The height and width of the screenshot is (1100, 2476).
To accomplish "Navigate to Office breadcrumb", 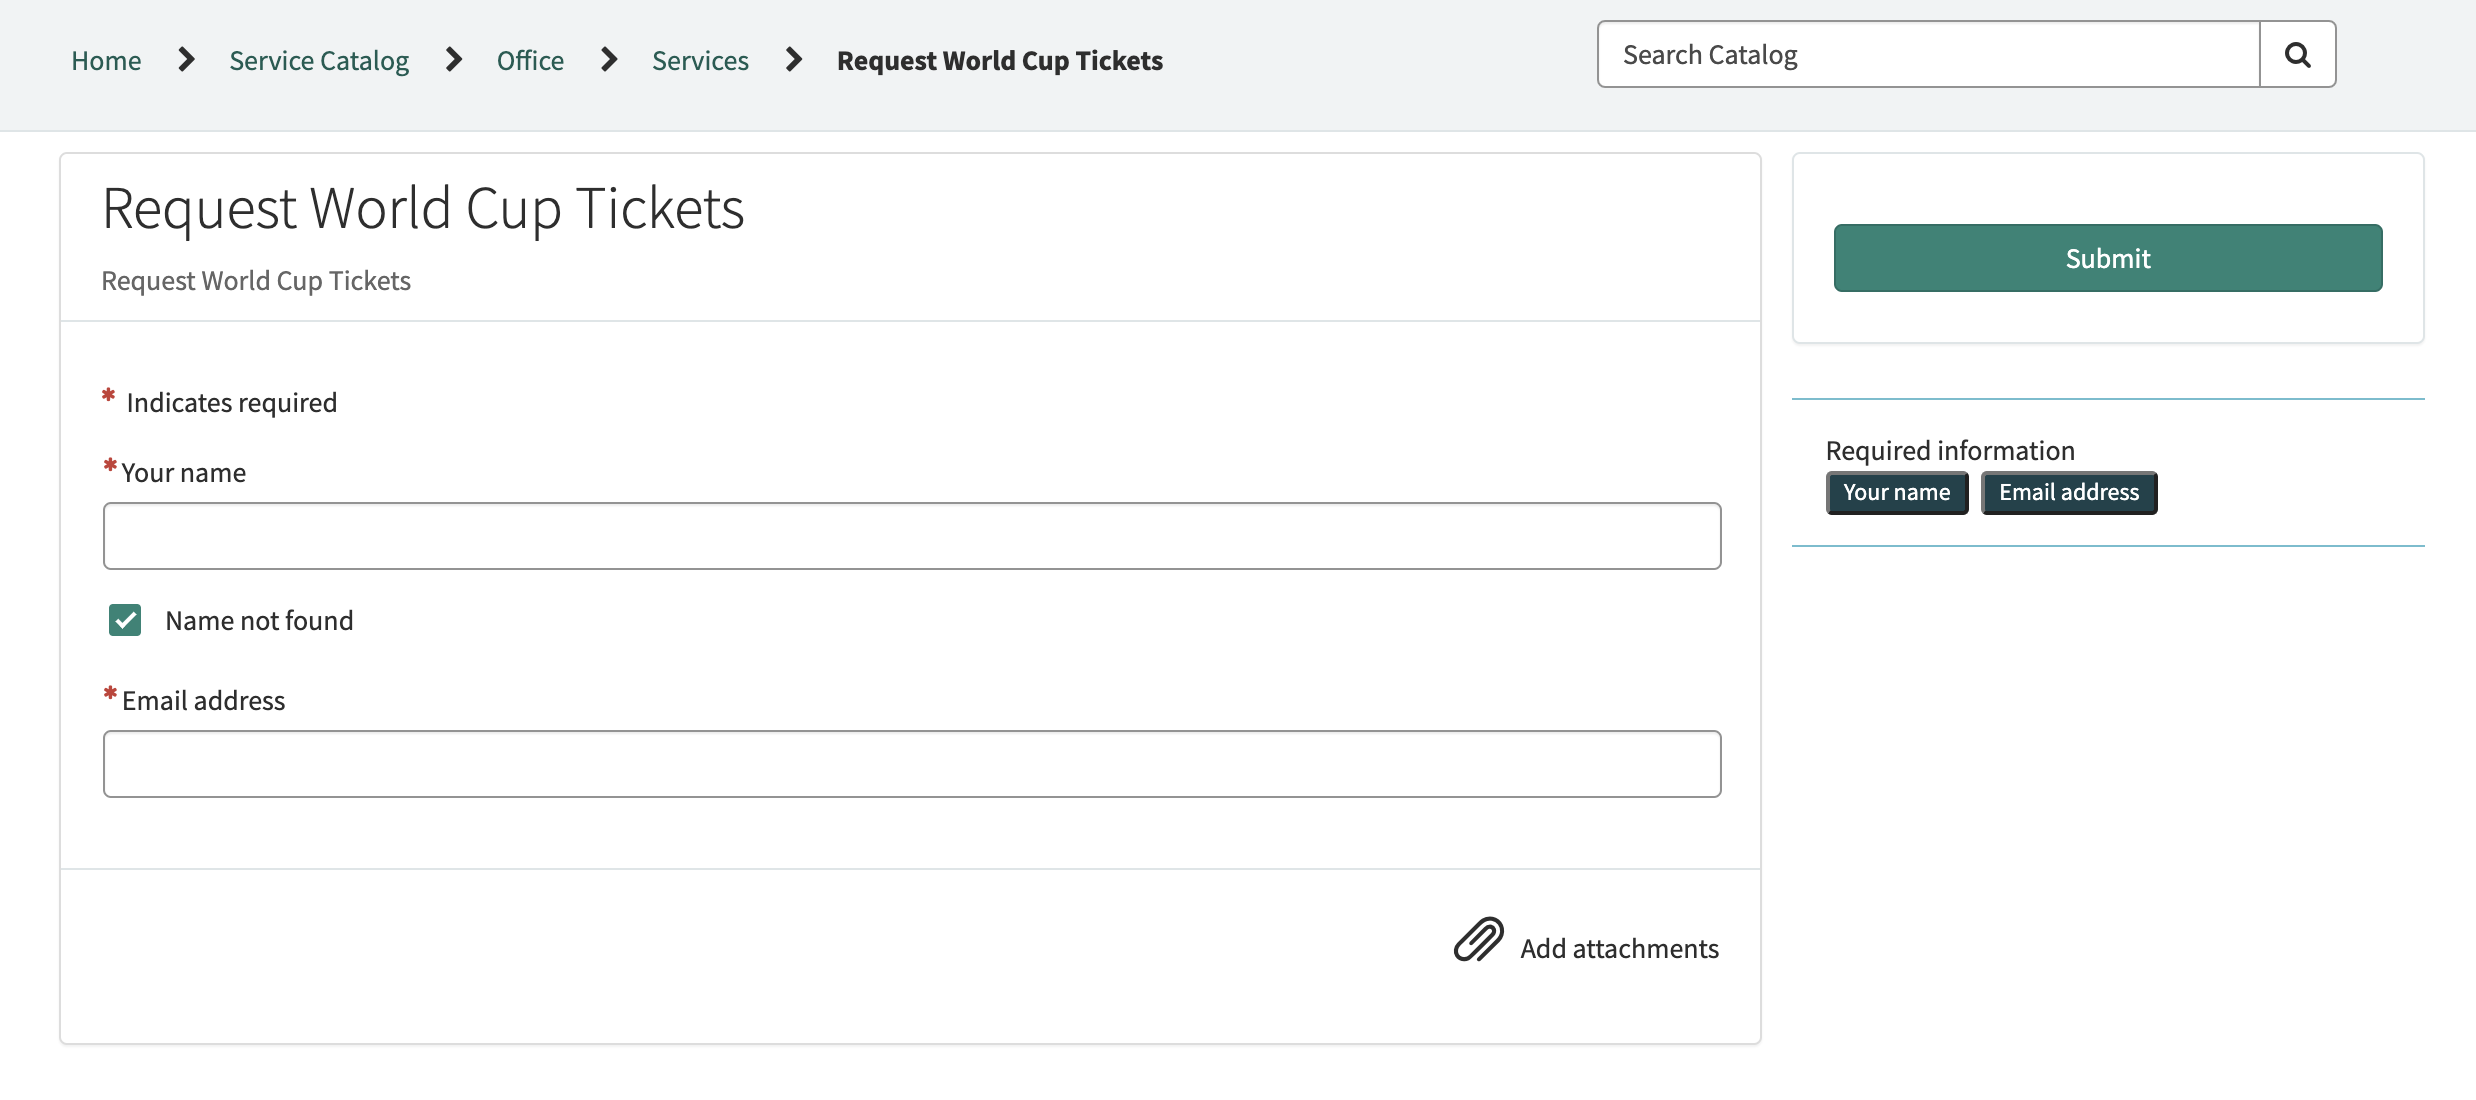I will pyautogui.click(x=530, y=61).
